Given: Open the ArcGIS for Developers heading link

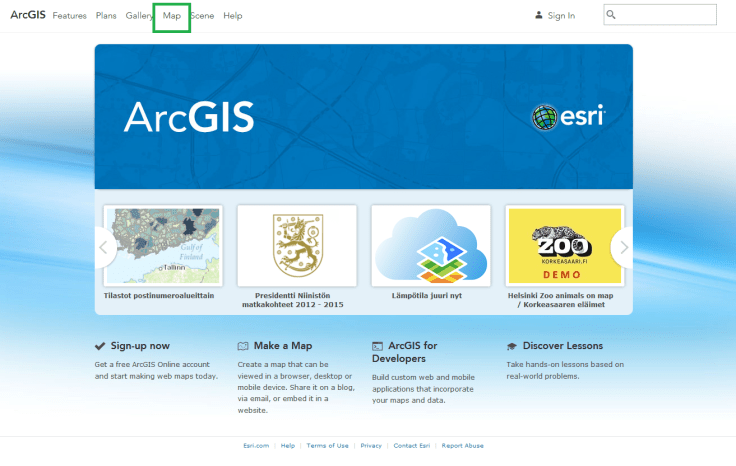Looking at the screenshot, I should 412,352.
